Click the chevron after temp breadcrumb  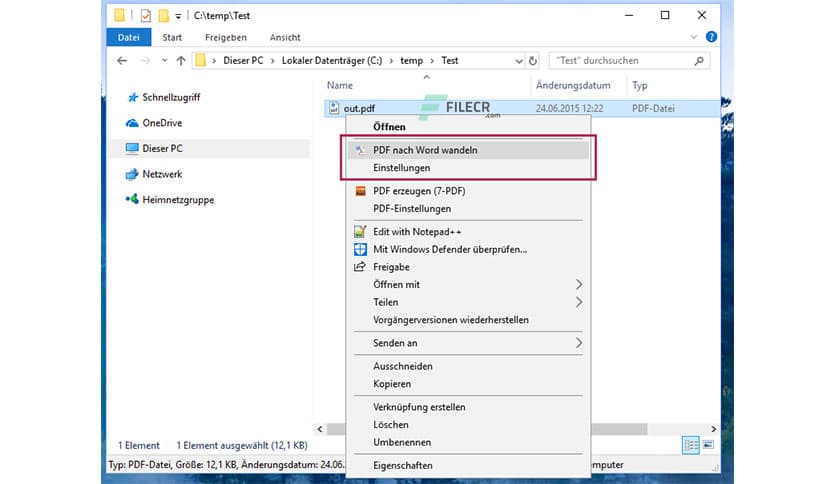point(432,61)
